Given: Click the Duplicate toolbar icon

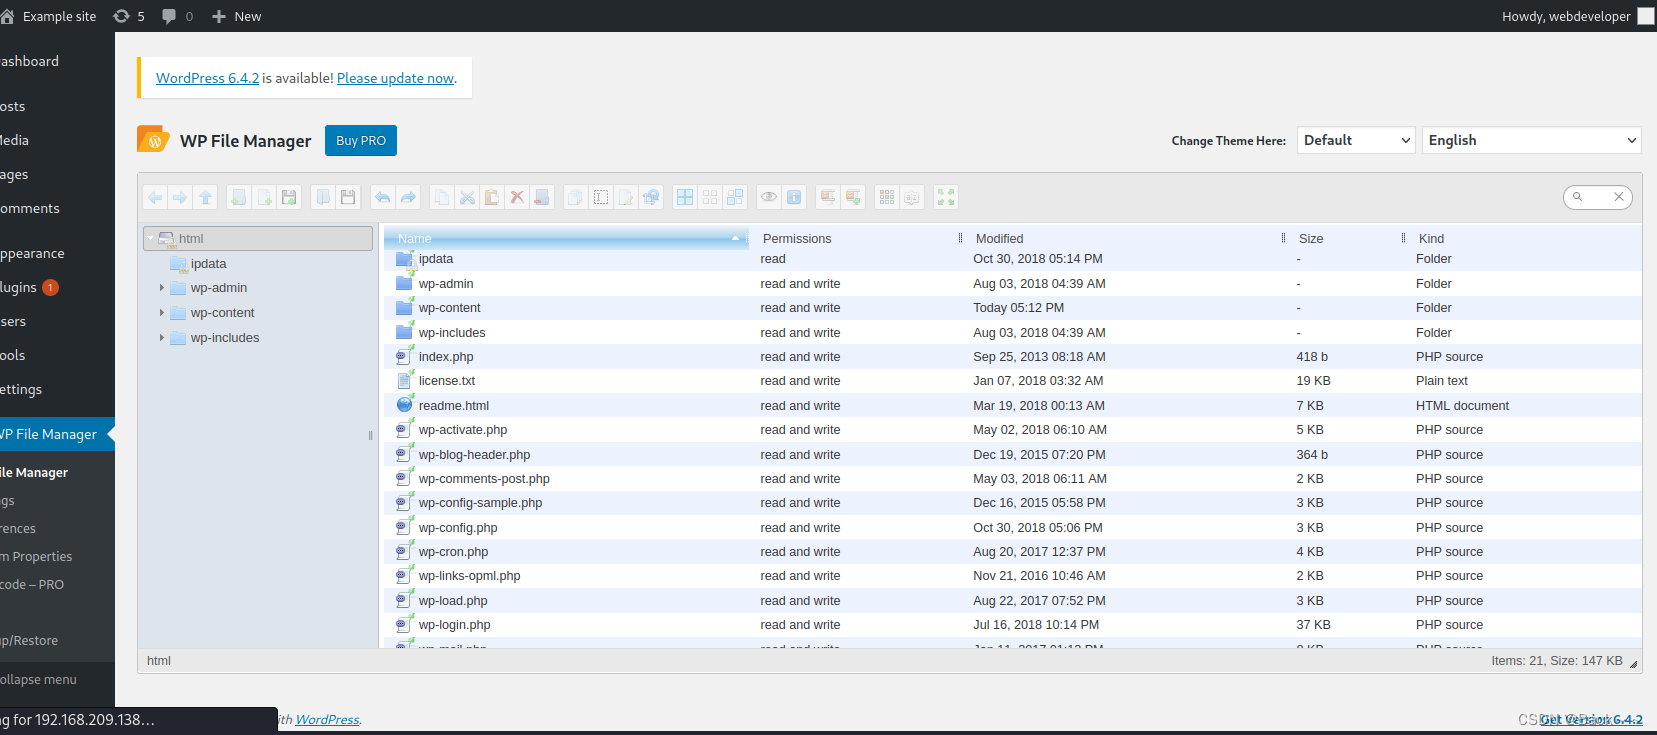Looking at the screenshot, I should tap(575, 197).
